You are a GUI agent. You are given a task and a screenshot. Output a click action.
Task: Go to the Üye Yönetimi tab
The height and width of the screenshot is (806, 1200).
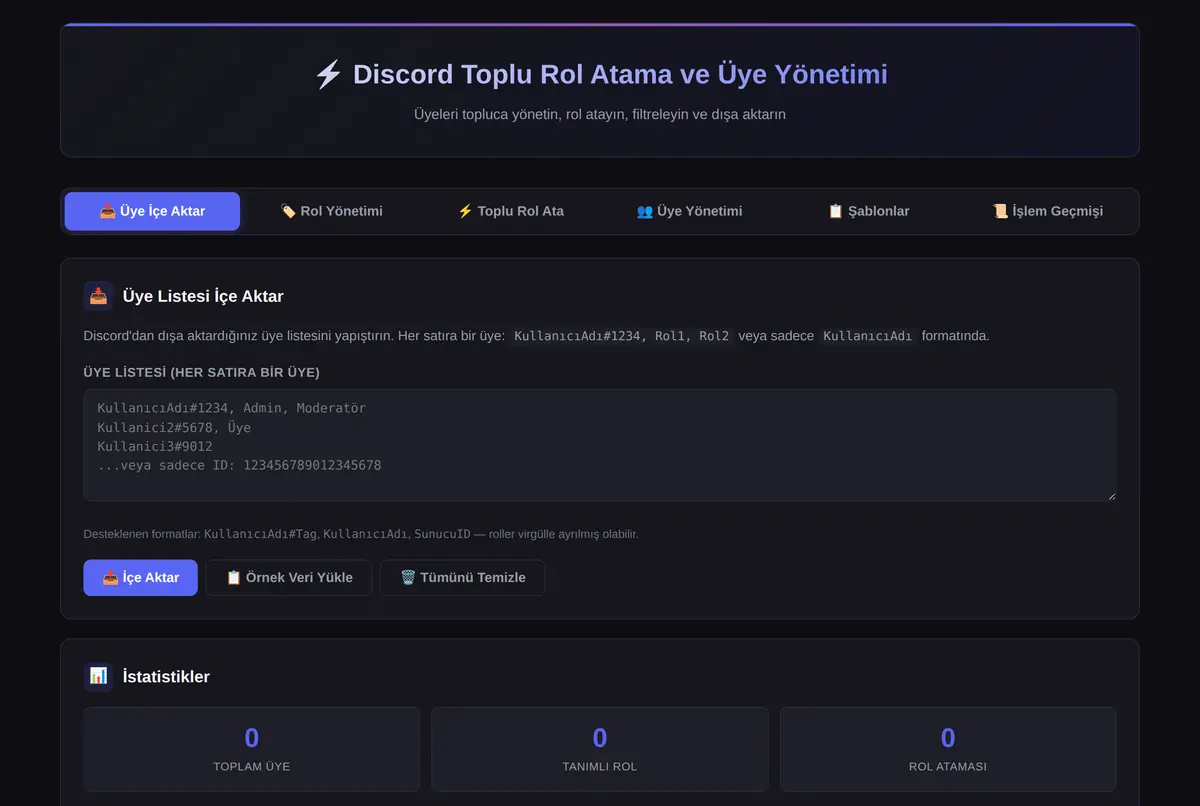click(689, 211)
